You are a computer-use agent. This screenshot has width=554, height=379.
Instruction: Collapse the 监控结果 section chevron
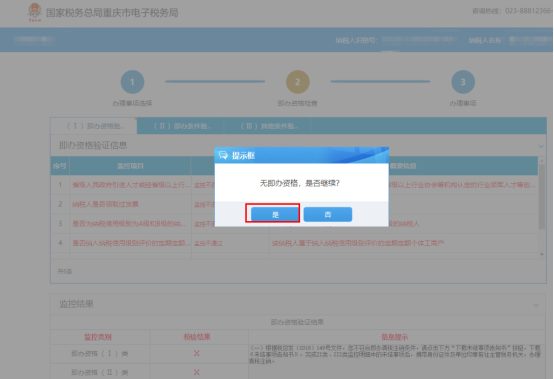536,305
